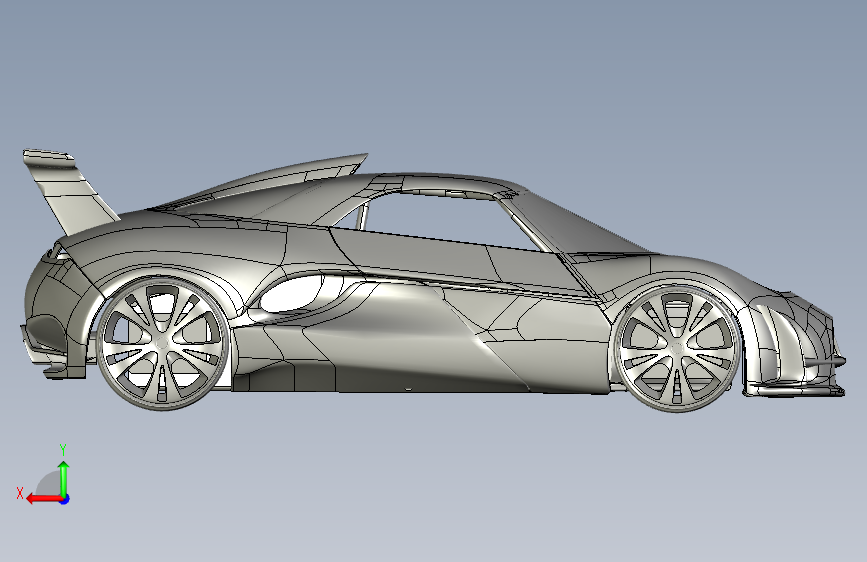Click the green Y axis arrow of triad

(64, 479)
